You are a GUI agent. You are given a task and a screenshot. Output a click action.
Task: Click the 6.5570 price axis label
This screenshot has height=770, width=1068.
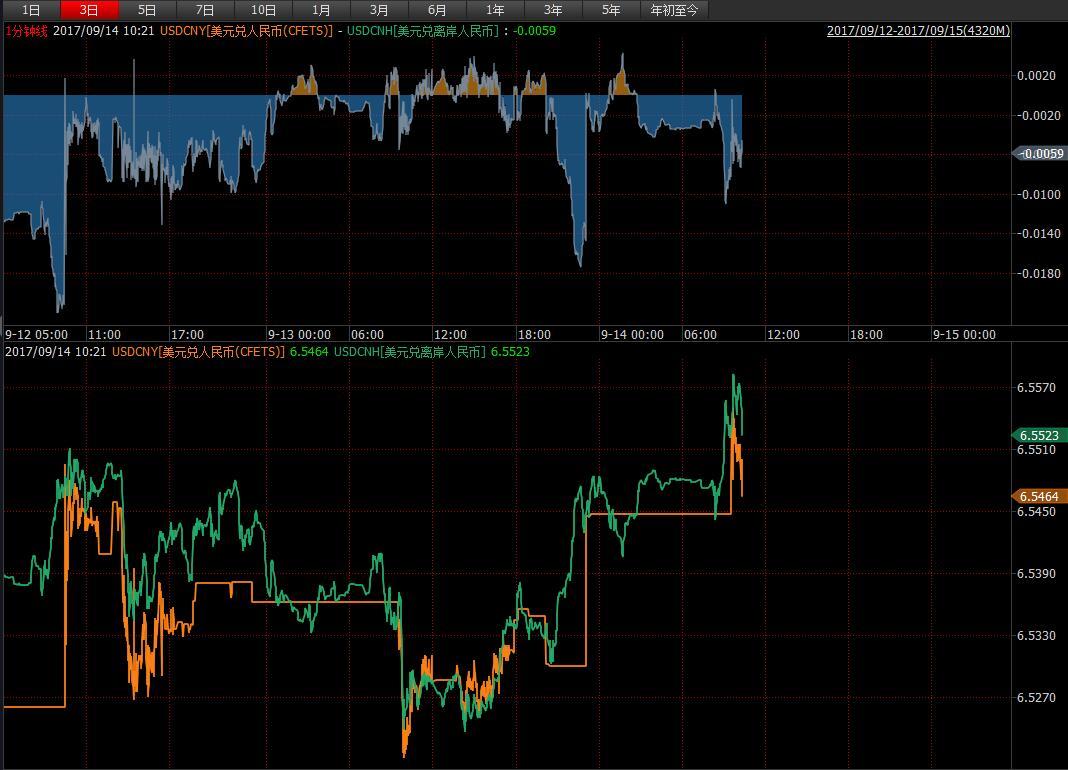1036,388
